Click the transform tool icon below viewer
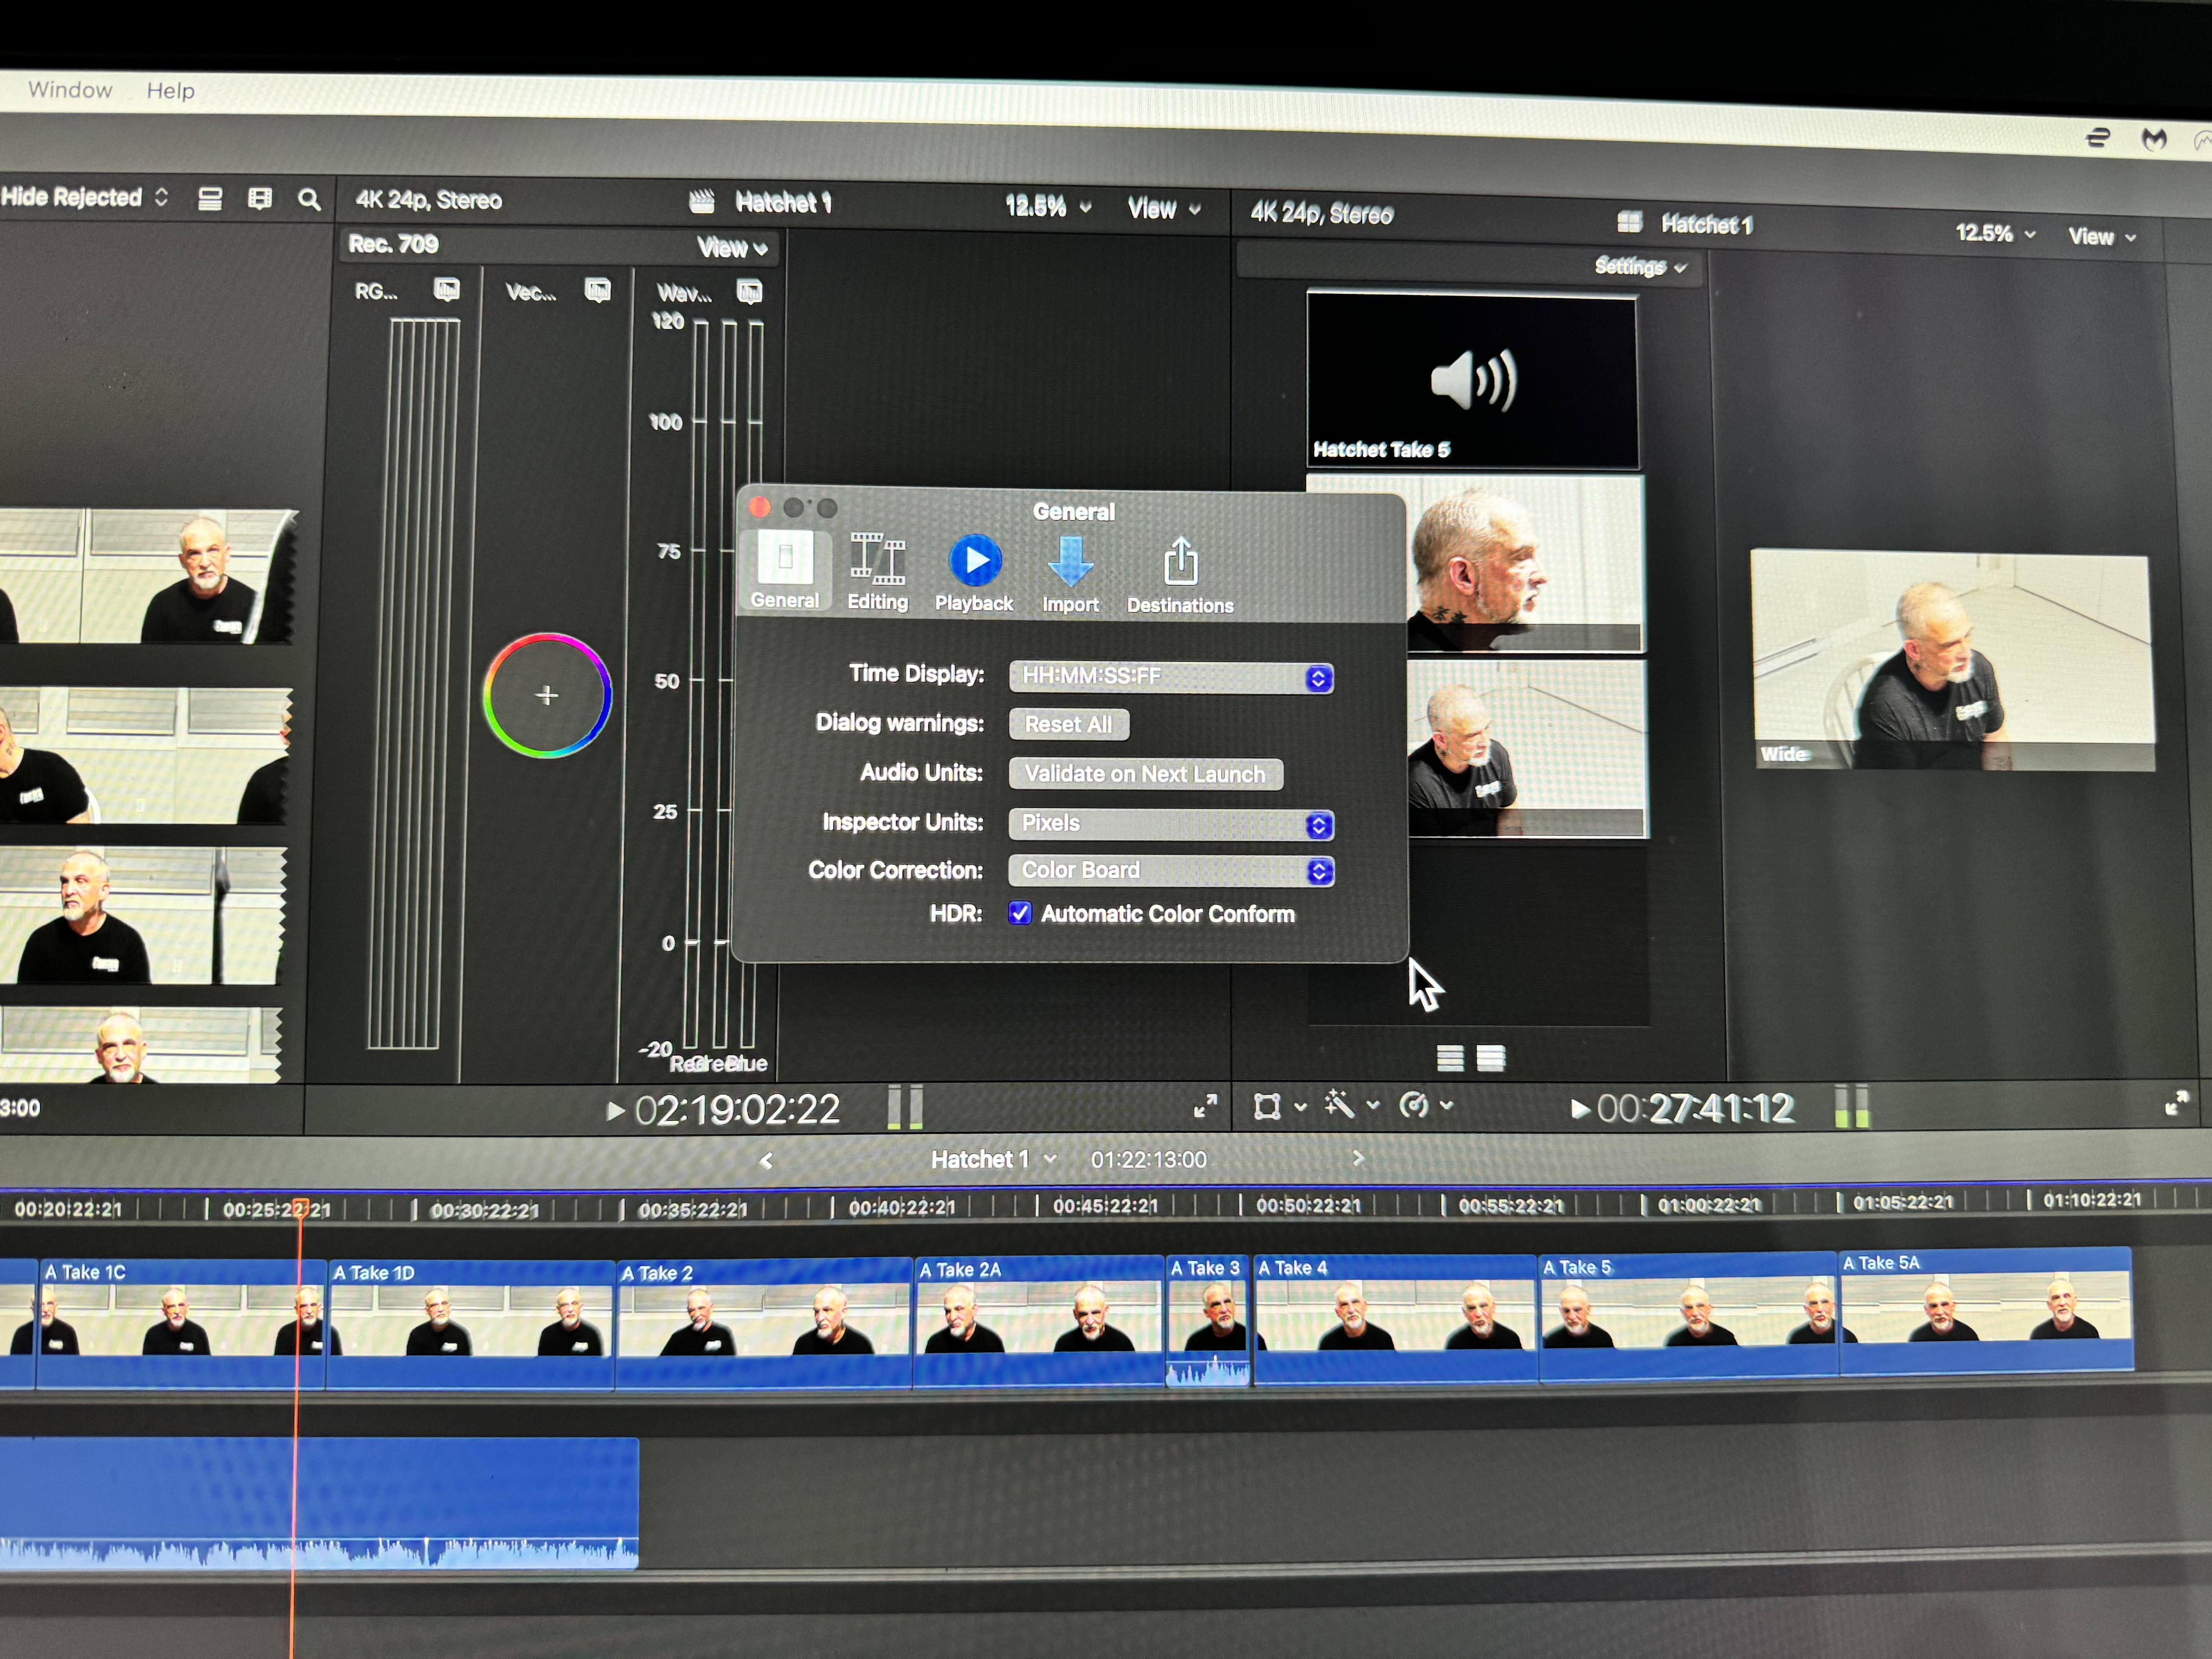Image resolution: width=2212 pixels, height=1659 pixels. tap(1267, 1106)
